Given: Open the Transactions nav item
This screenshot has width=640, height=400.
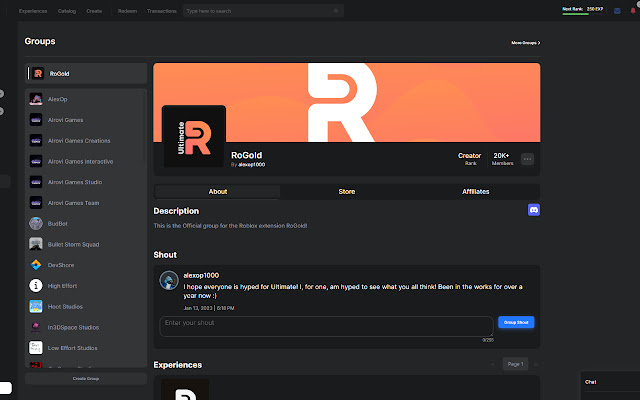Looking at the screenshot, I should tap(162, 11).
